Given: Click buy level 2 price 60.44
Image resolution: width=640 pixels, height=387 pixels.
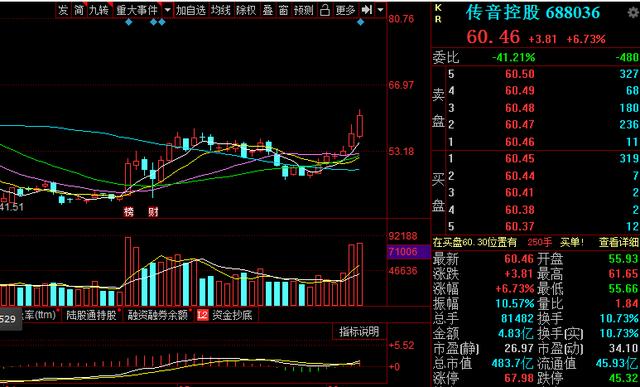Looking at the screenshot, I should point(520,176).
